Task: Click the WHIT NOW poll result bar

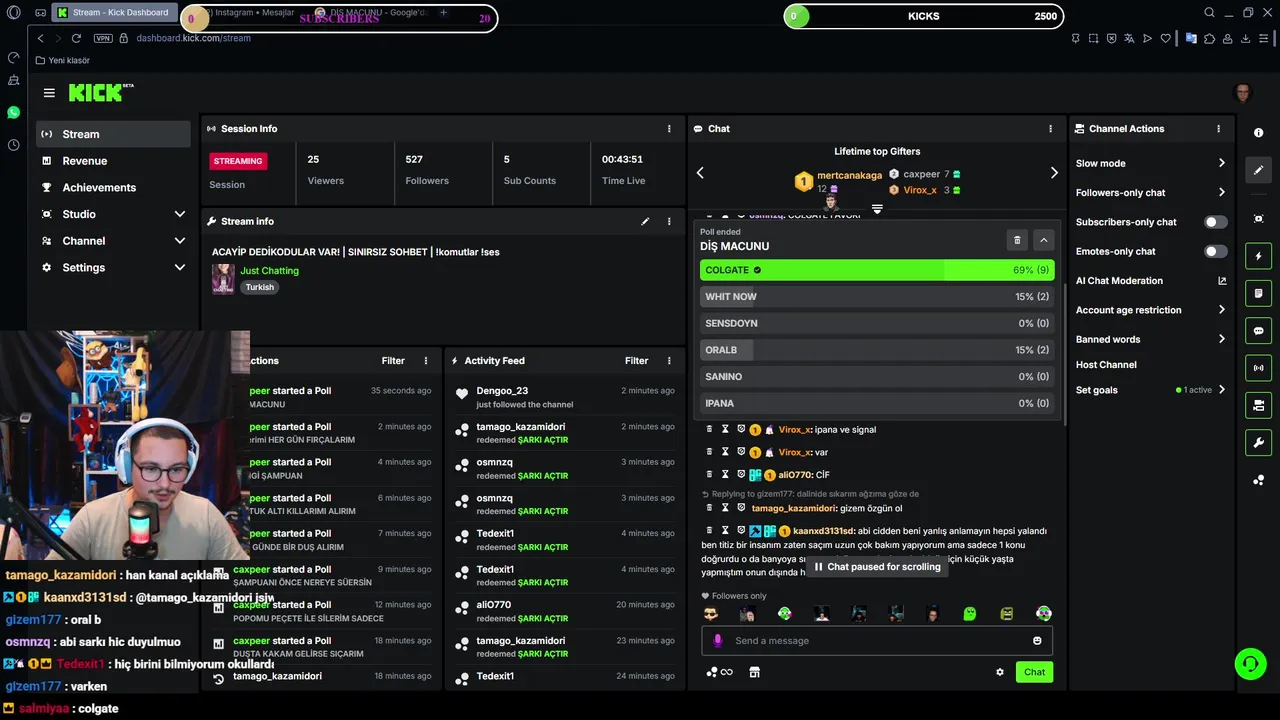Action: [877, 297]
